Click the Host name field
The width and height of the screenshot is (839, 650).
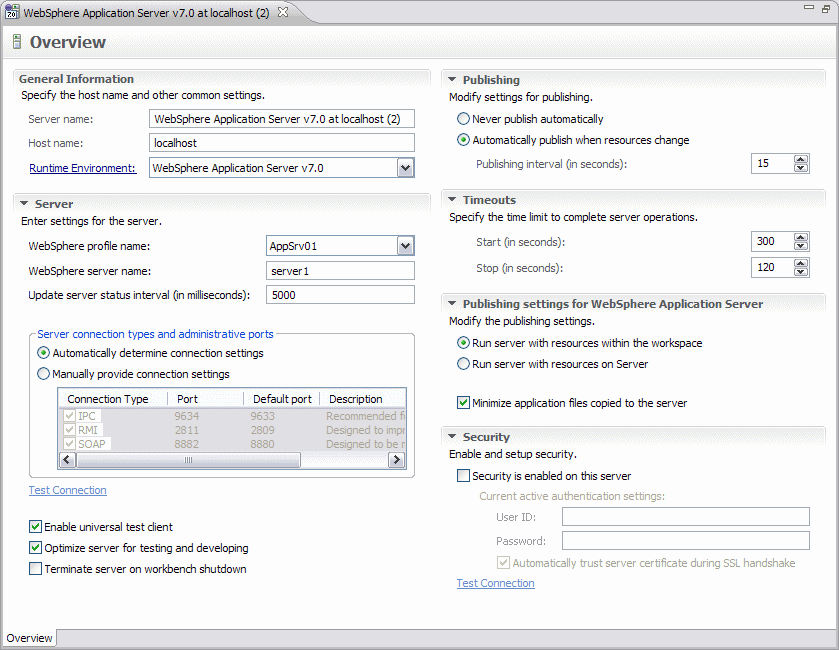(x=282, y=143)
